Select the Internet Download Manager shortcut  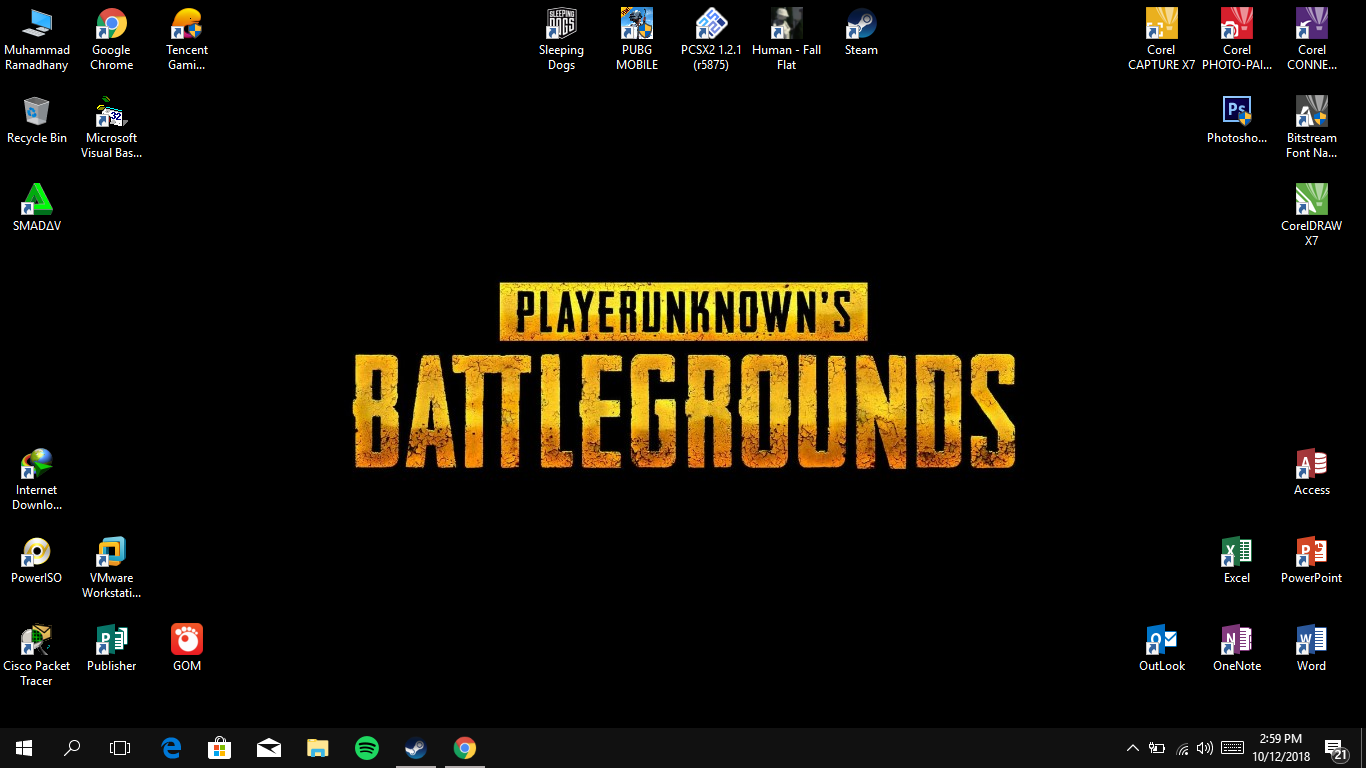coord(37,480)
